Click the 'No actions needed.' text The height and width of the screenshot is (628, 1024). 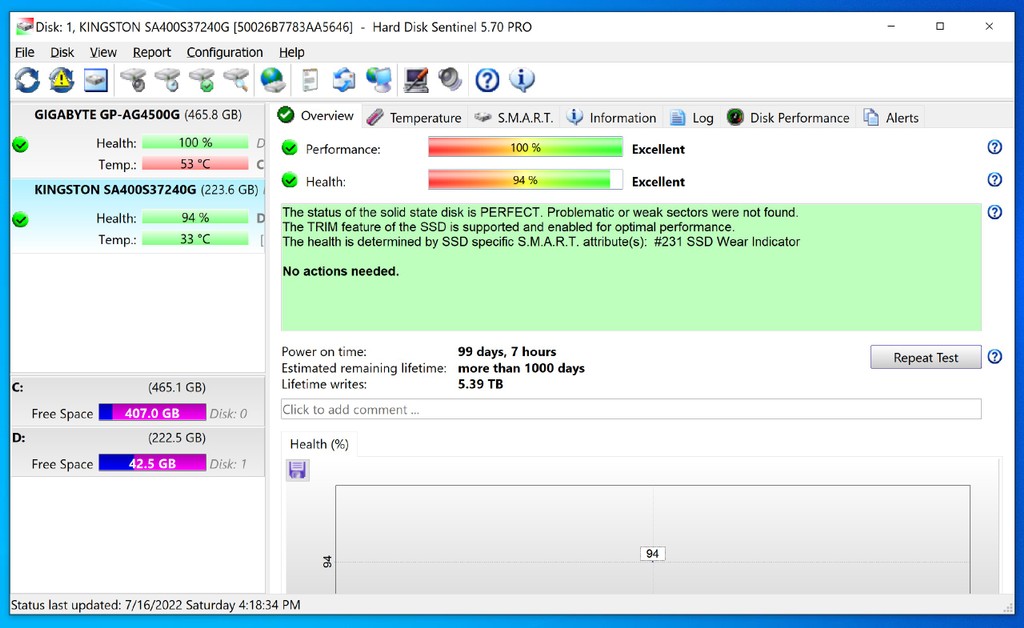pyautogui.click(x=340, y=271)
